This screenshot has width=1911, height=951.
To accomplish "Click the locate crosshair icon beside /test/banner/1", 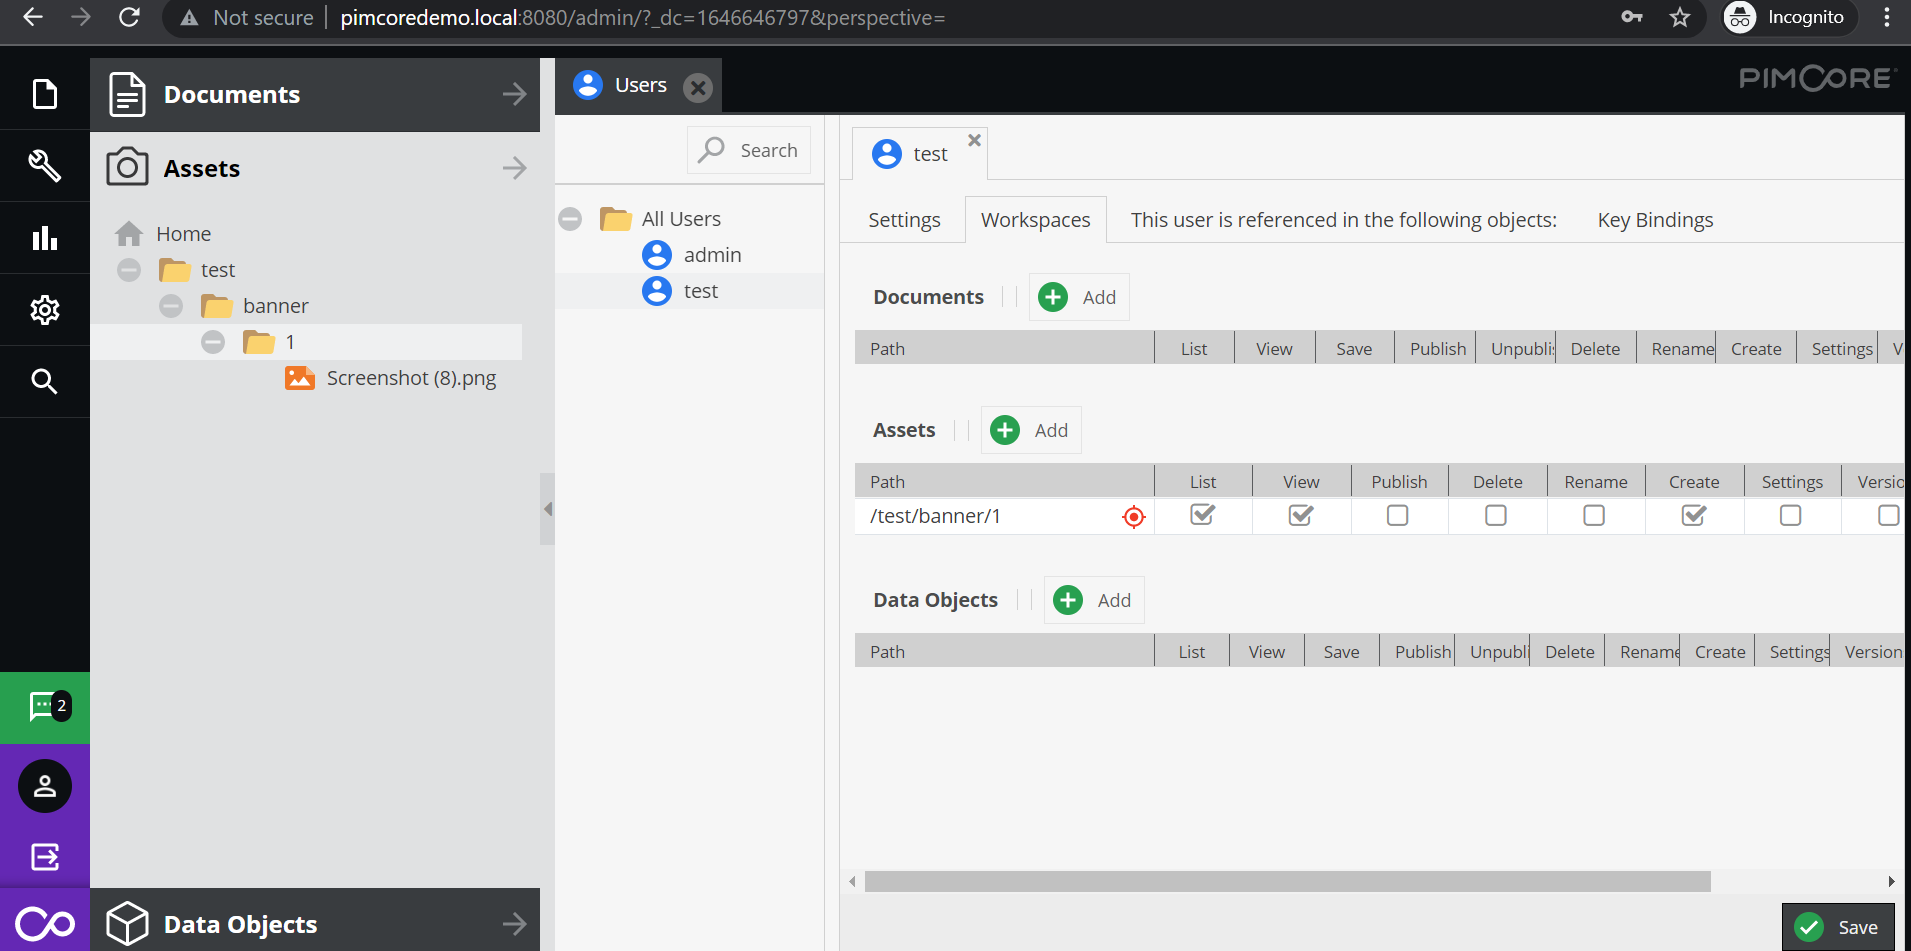I will coord(1133,516).
